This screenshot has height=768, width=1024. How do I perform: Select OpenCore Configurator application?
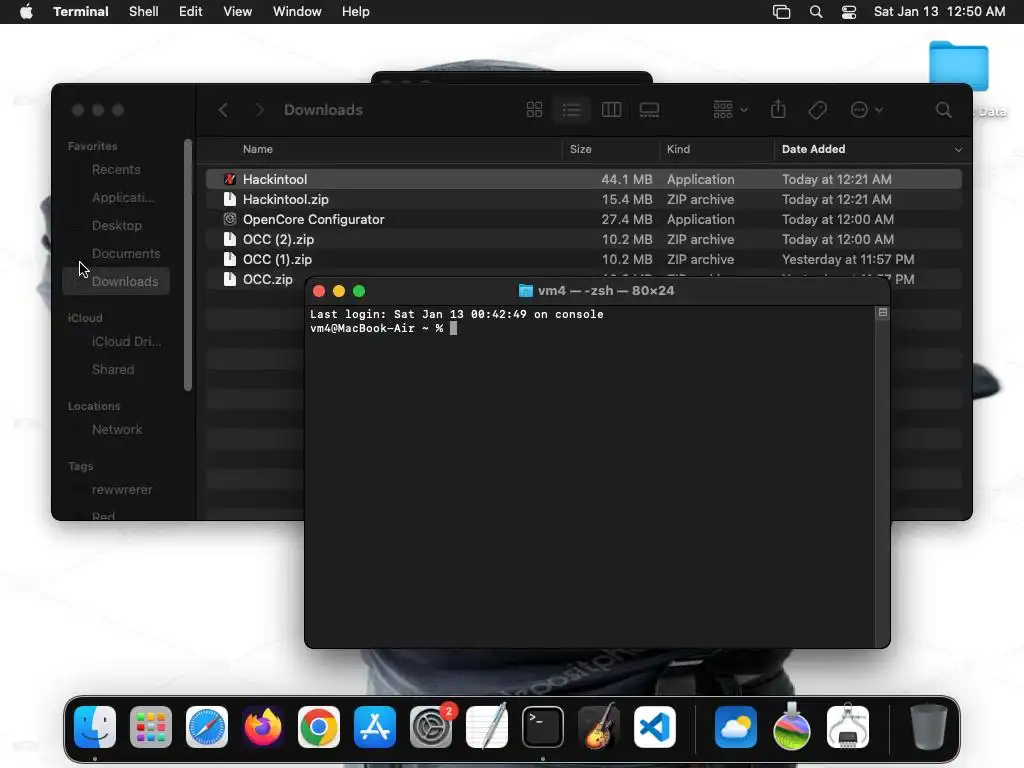[x=583, y=219]
